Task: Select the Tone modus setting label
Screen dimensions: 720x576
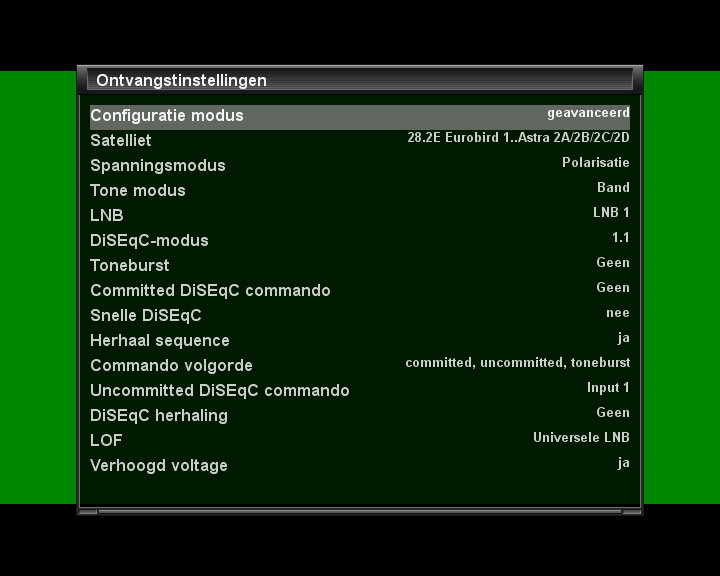Action: (138, 190)
